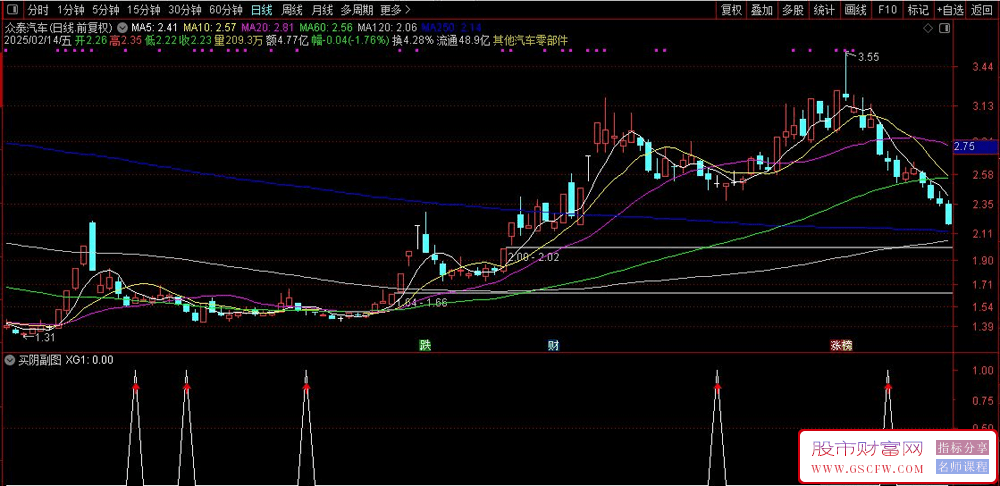Click the 2.11 price axis label
1000x486 pixels.
click(984, 234)
